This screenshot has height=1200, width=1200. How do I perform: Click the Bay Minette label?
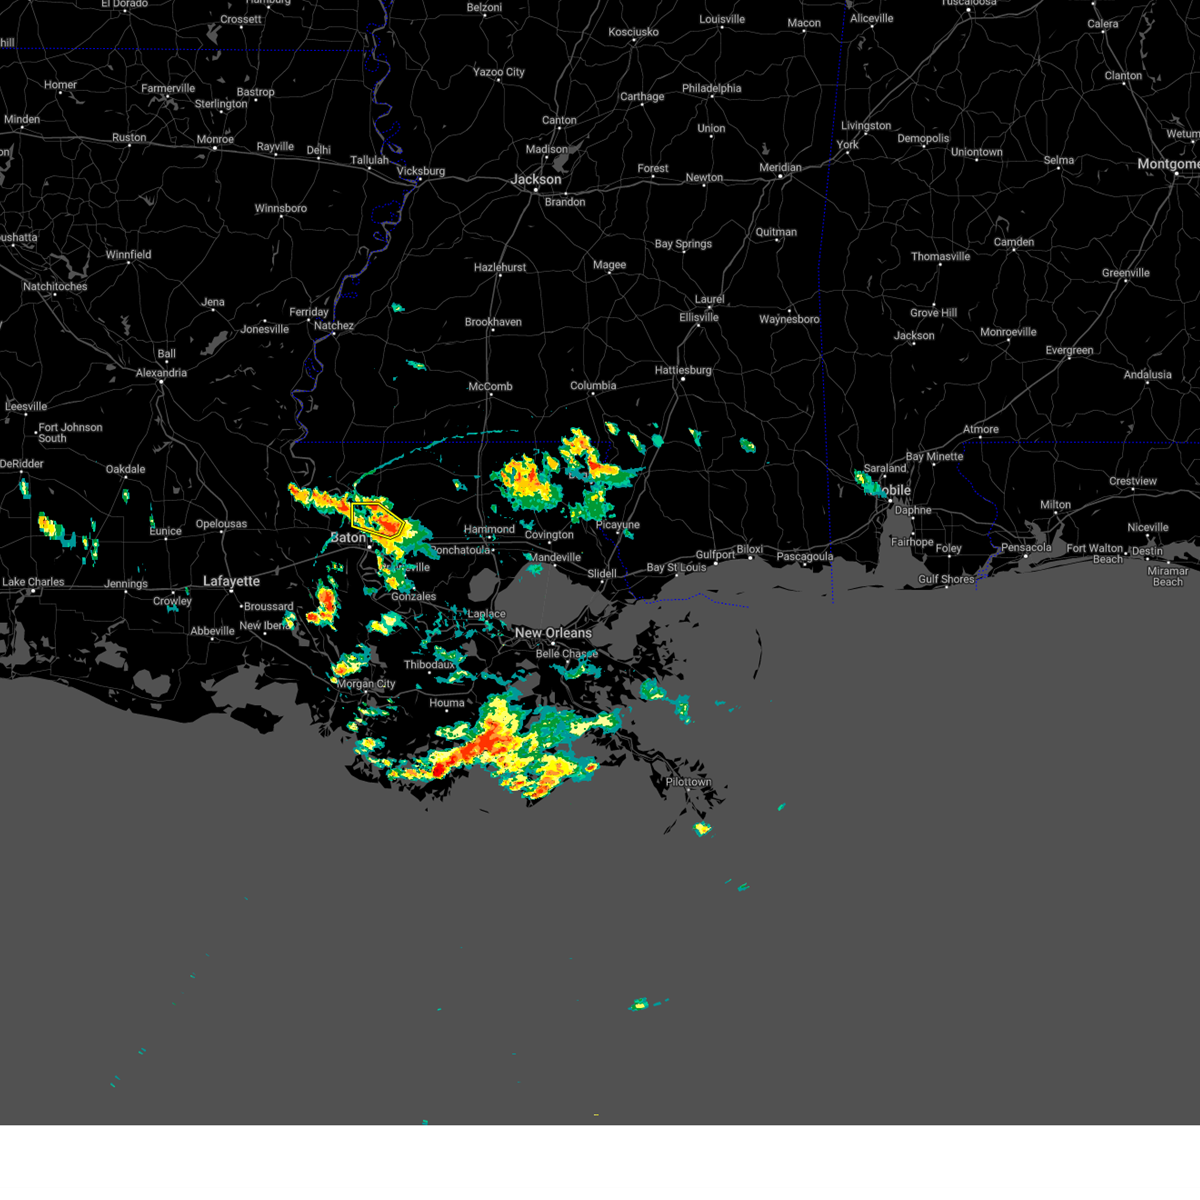(x=935, y=457)
